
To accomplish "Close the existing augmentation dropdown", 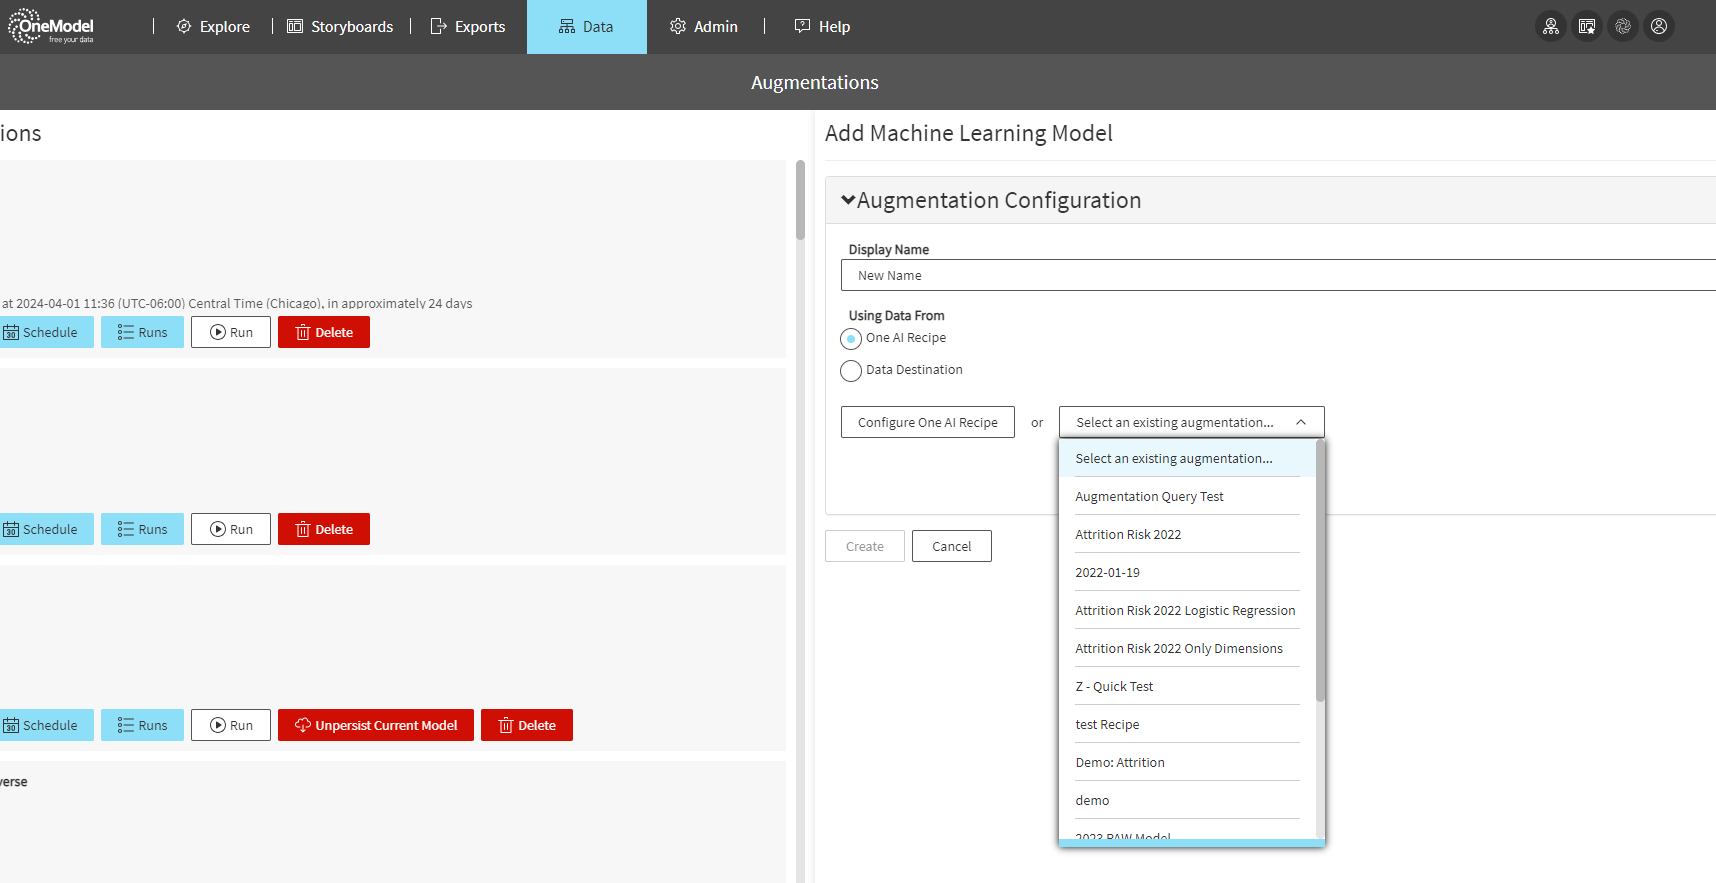I will click(x=1300, y=422).
